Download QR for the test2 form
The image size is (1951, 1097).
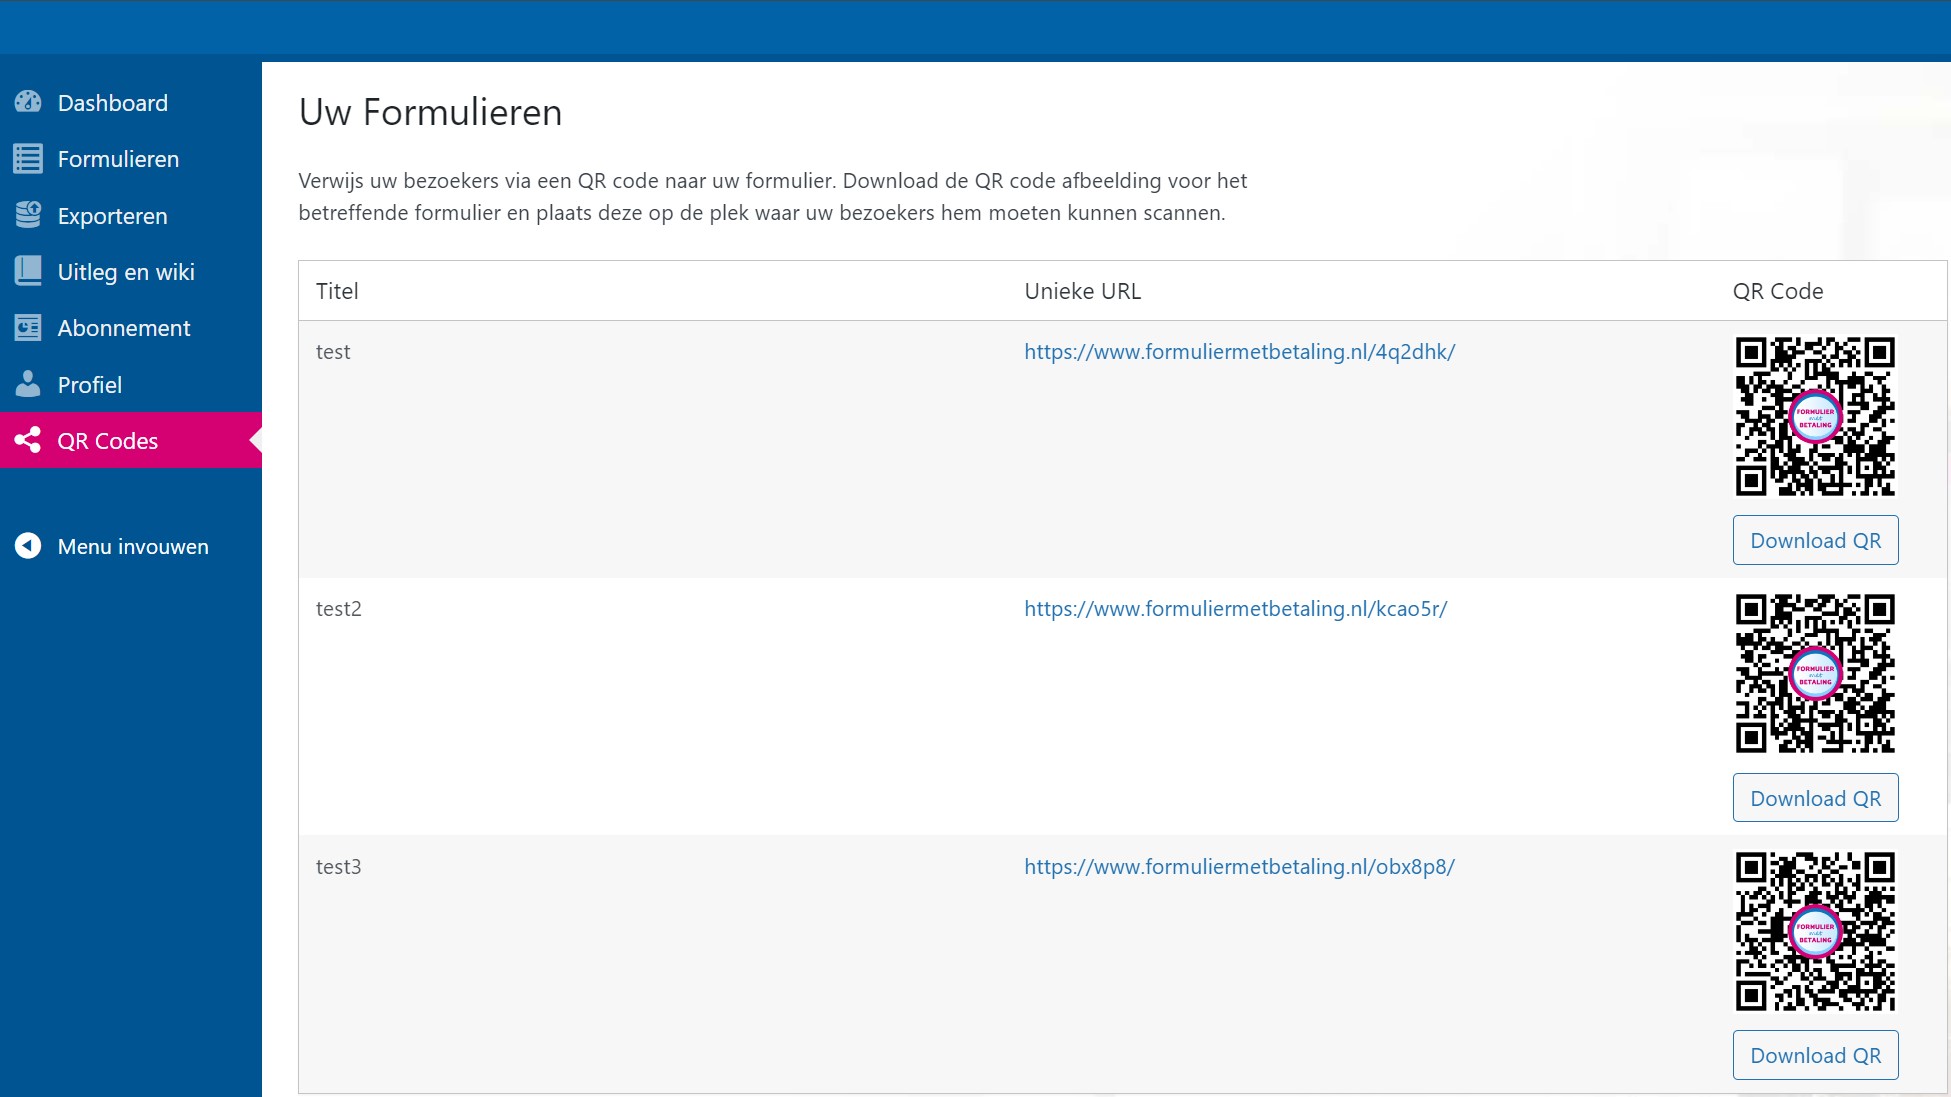click(x=1815, y=798)
